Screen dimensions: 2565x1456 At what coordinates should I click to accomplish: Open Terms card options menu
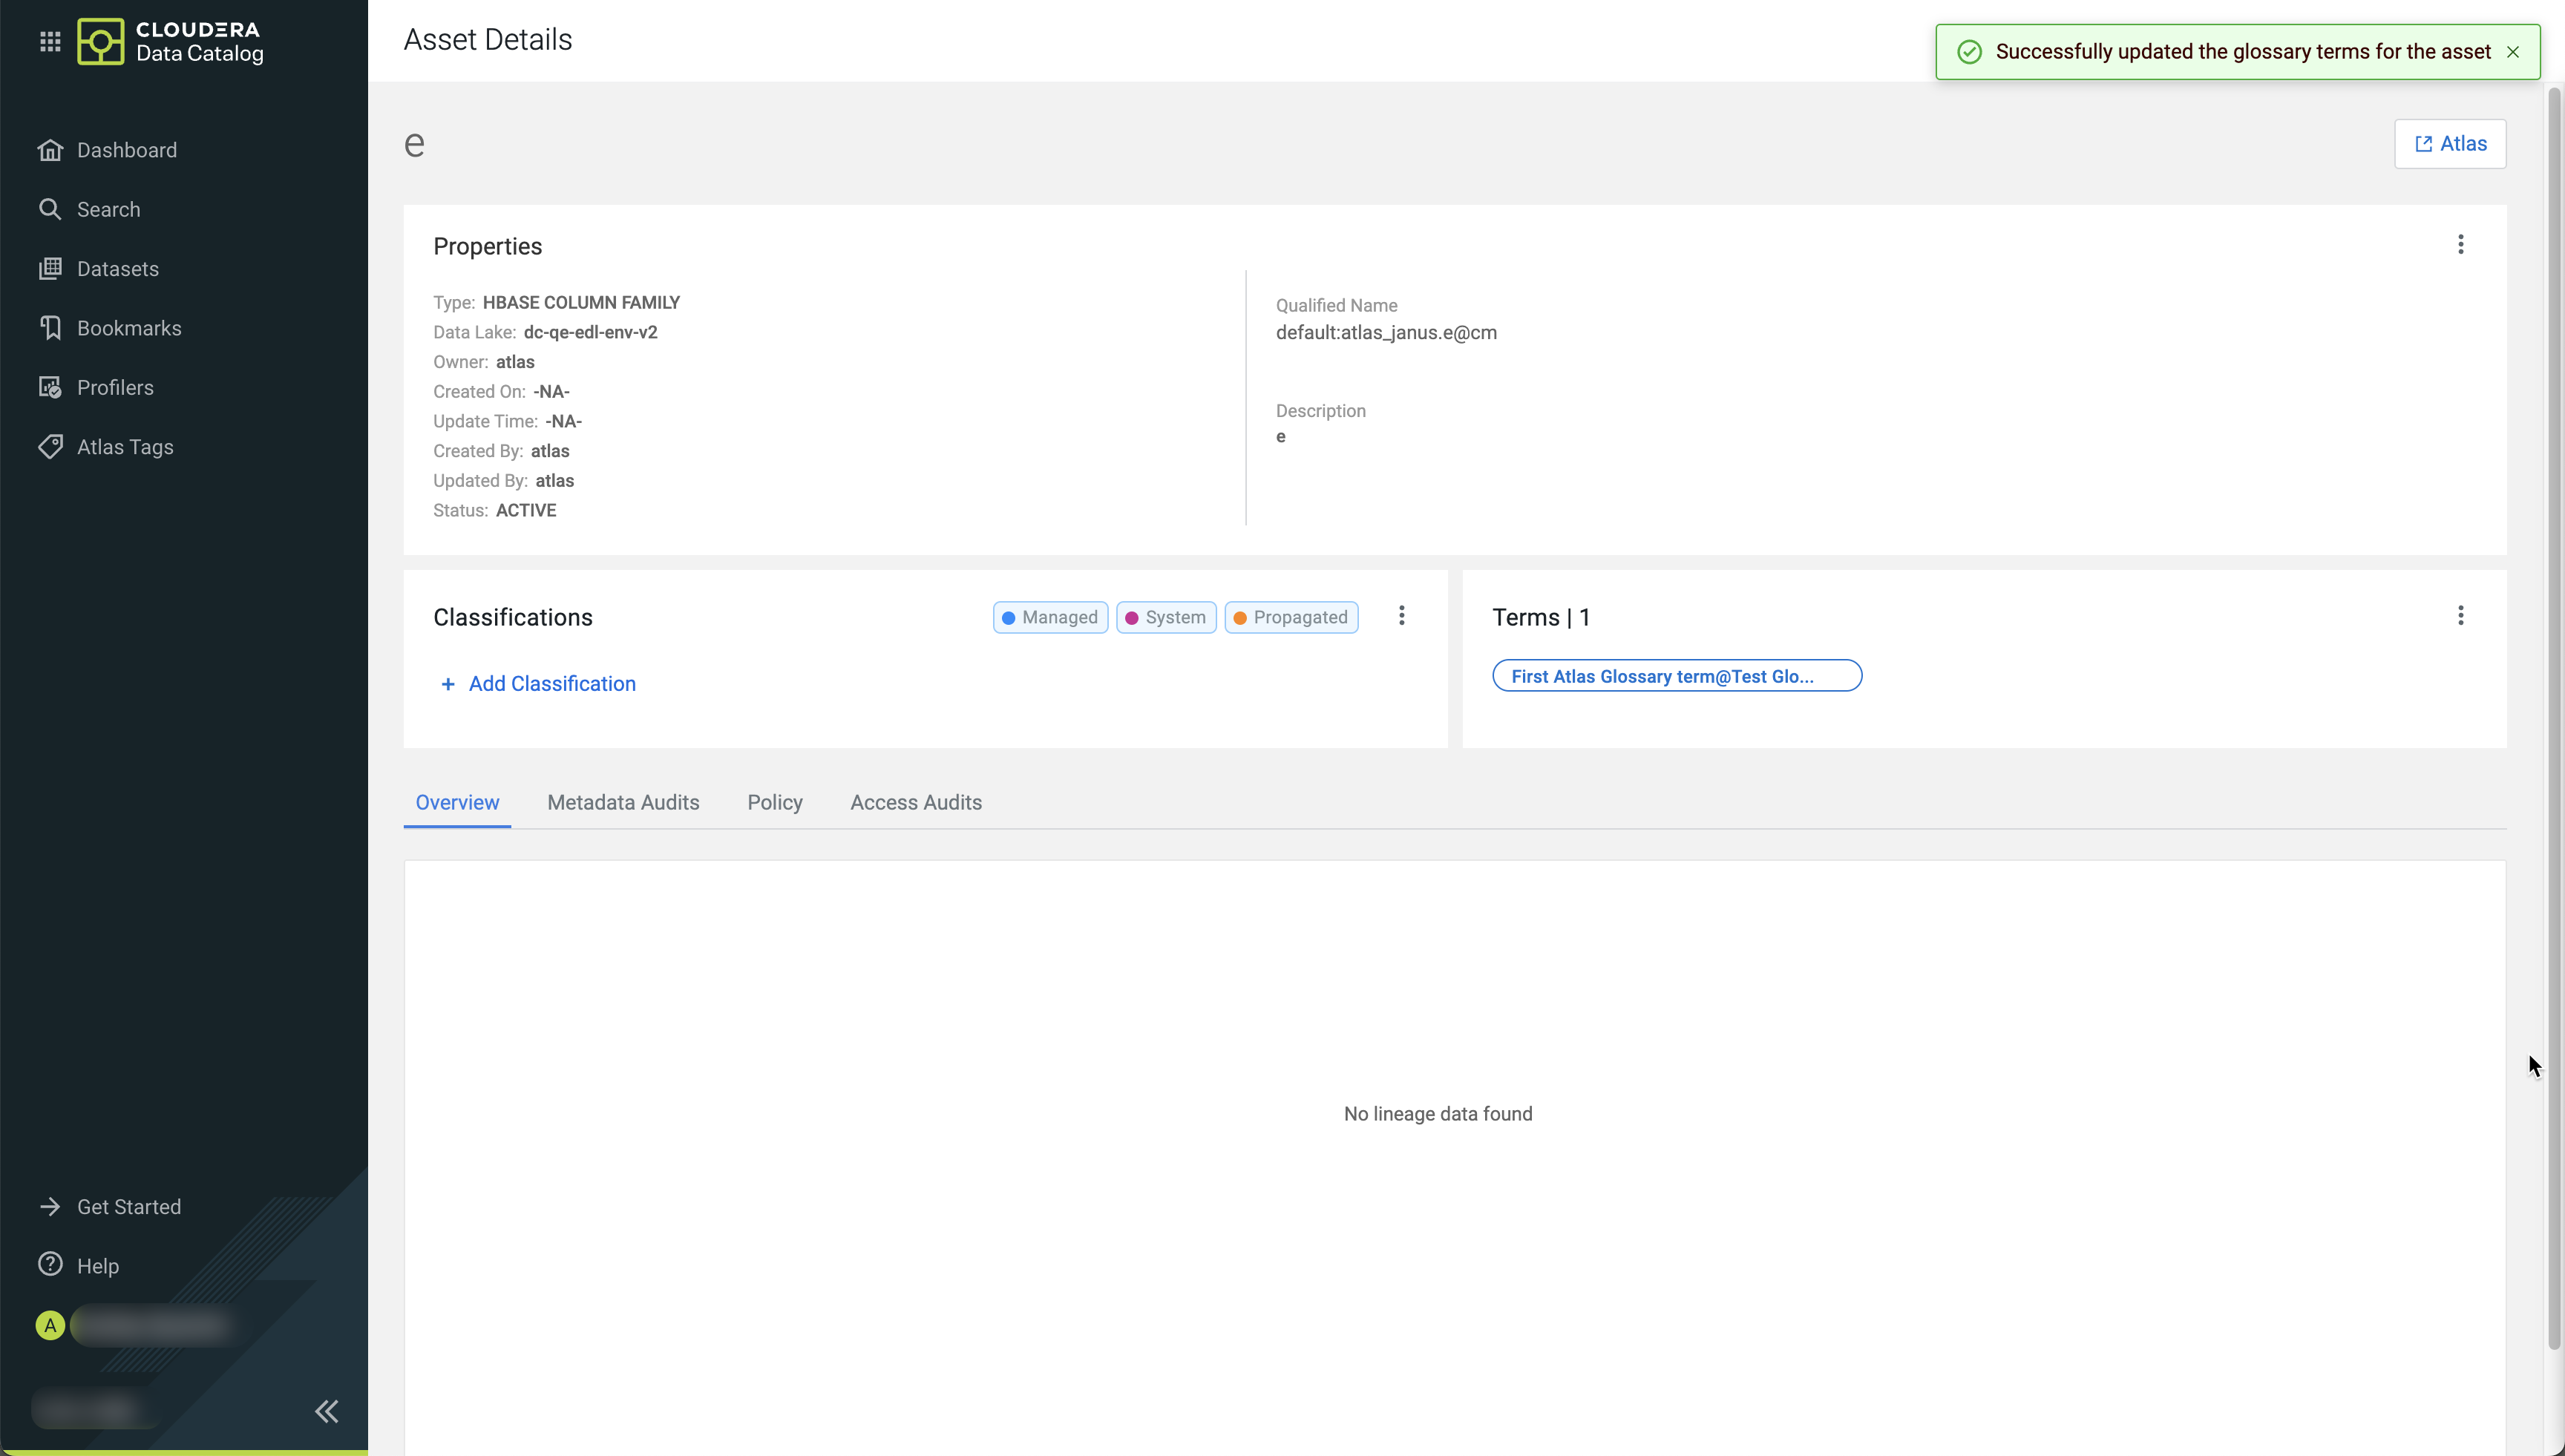pyautogui.click(x=2461, y=616)
